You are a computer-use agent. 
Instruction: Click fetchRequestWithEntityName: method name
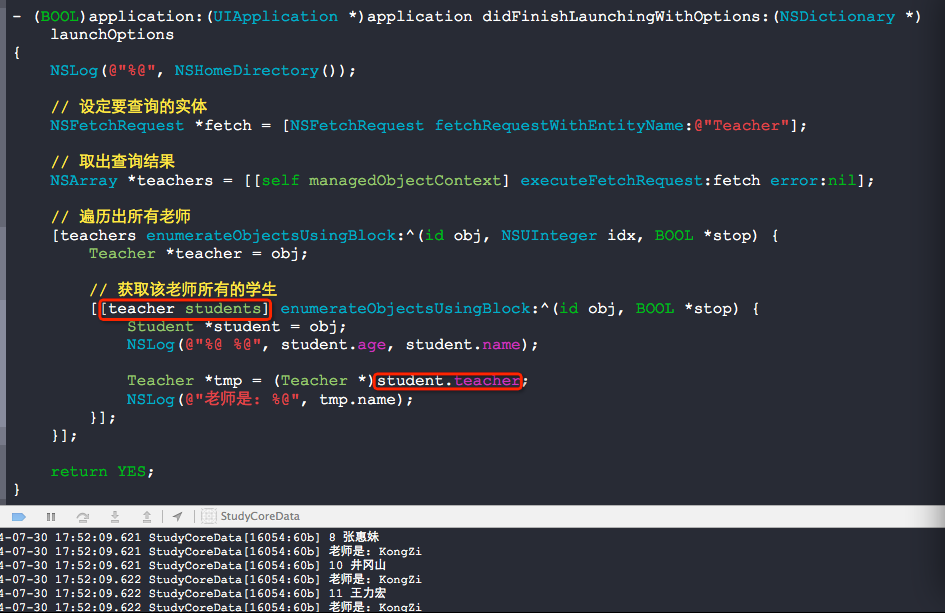(564, 125)
